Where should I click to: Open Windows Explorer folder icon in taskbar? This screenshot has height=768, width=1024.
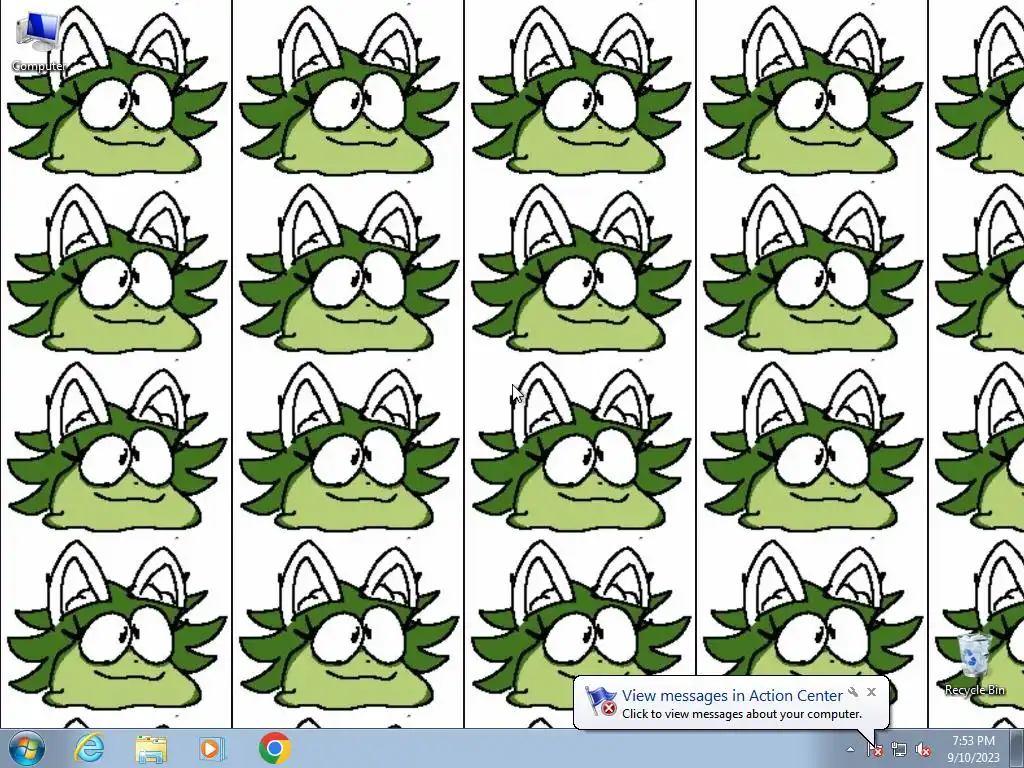coord(151,748)
